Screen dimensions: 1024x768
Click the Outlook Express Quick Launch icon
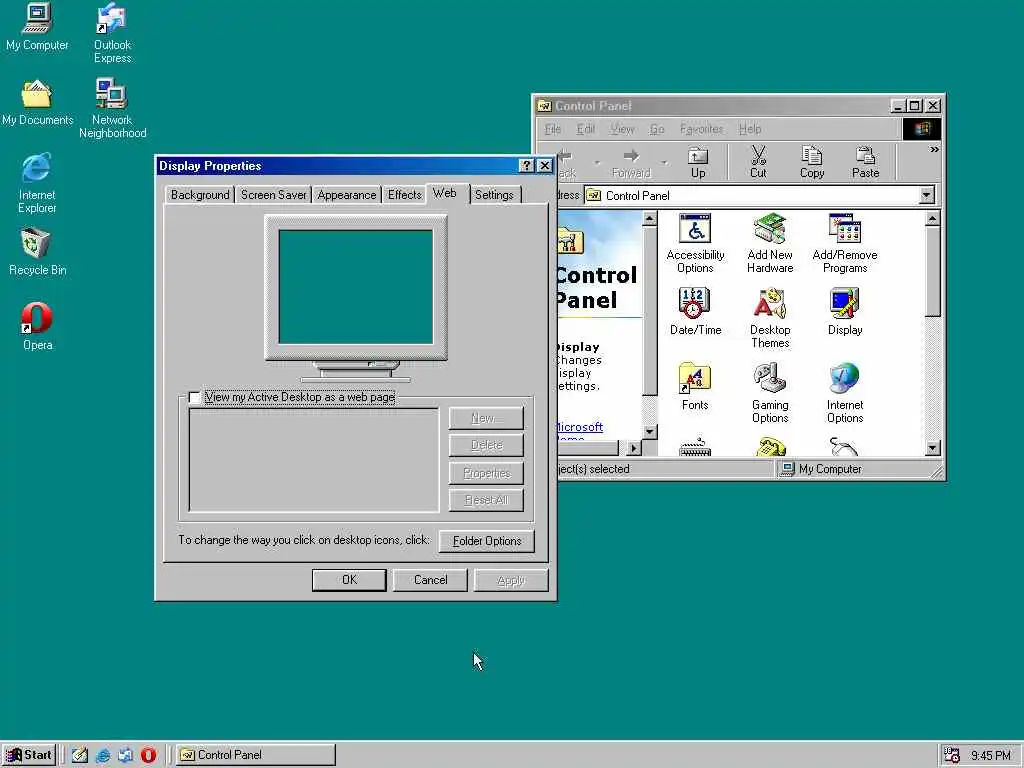tap(125, 755)
